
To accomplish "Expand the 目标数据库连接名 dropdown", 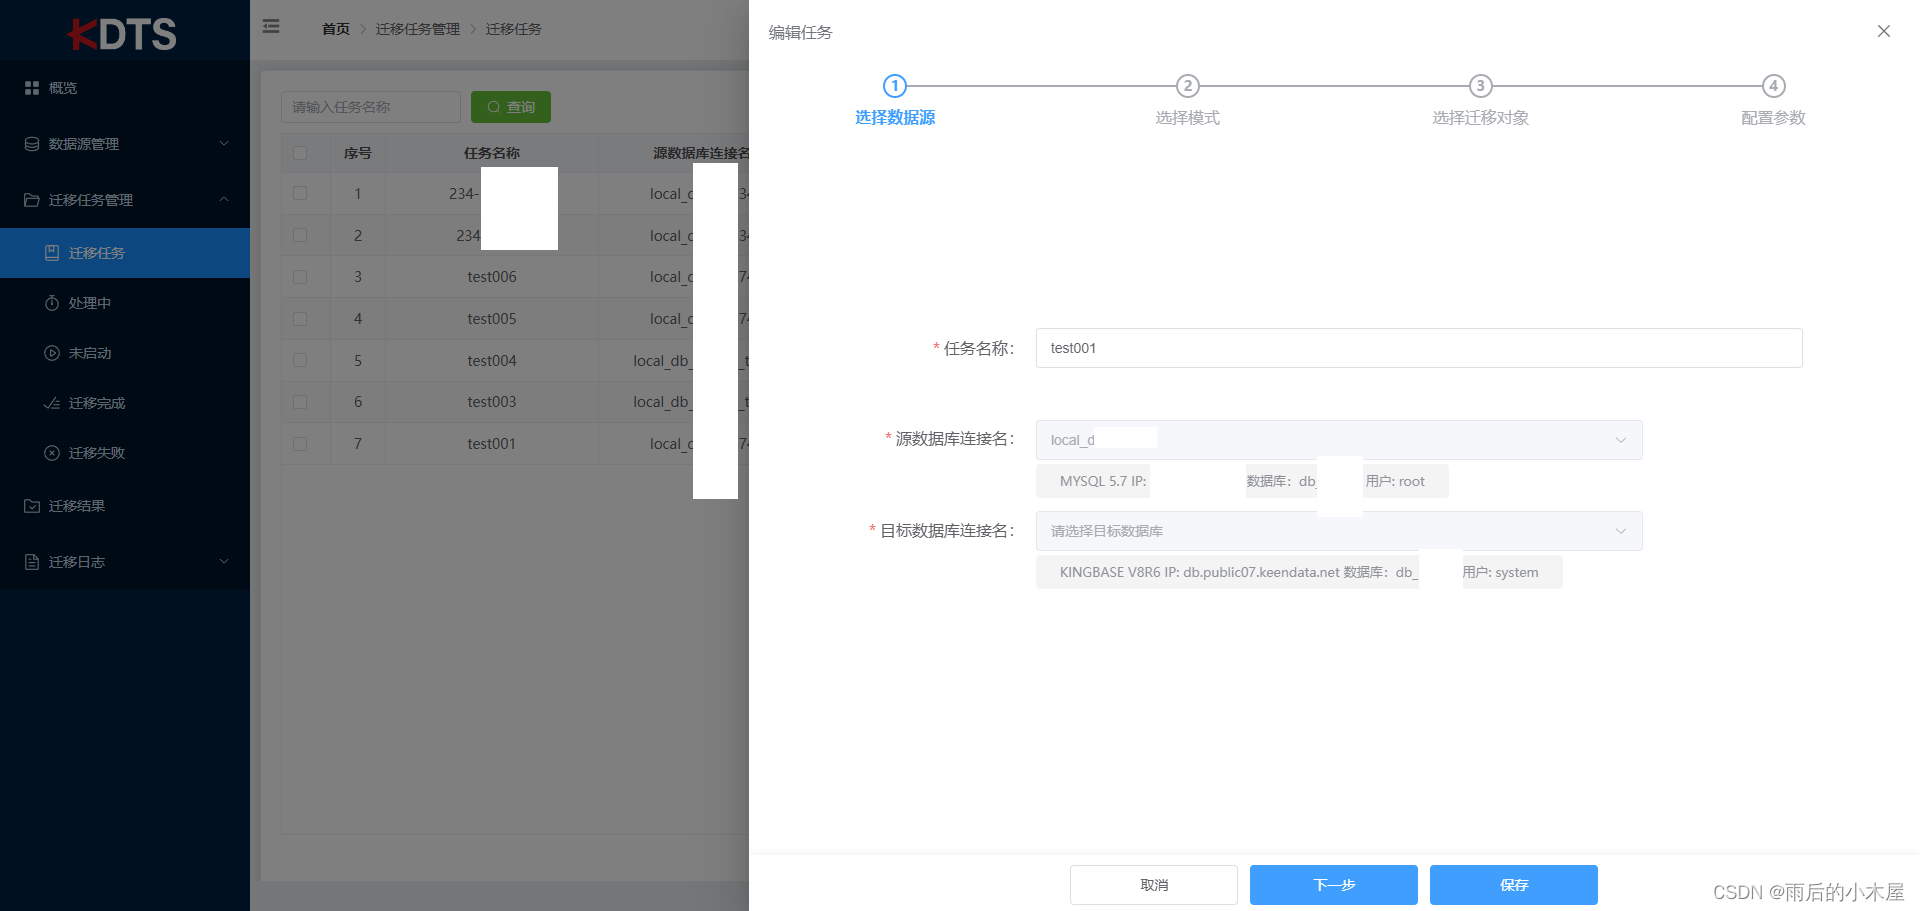I will coord(1620,531).
